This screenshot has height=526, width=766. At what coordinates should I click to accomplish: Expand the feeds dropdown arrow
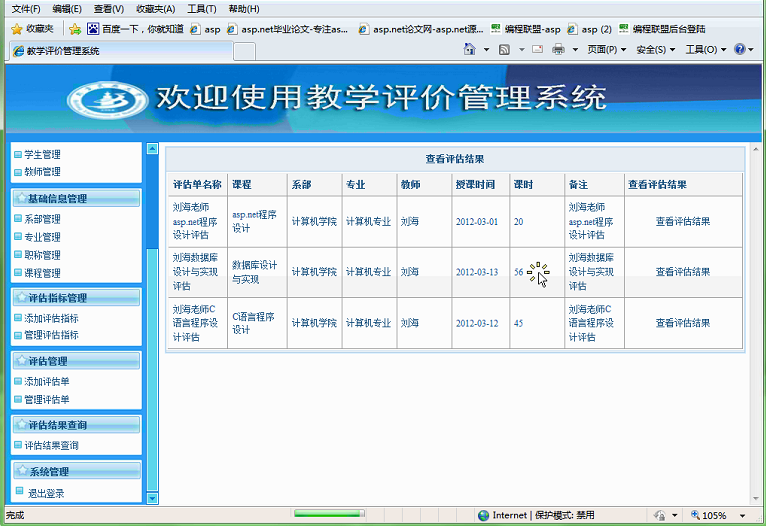pos(521,49)
